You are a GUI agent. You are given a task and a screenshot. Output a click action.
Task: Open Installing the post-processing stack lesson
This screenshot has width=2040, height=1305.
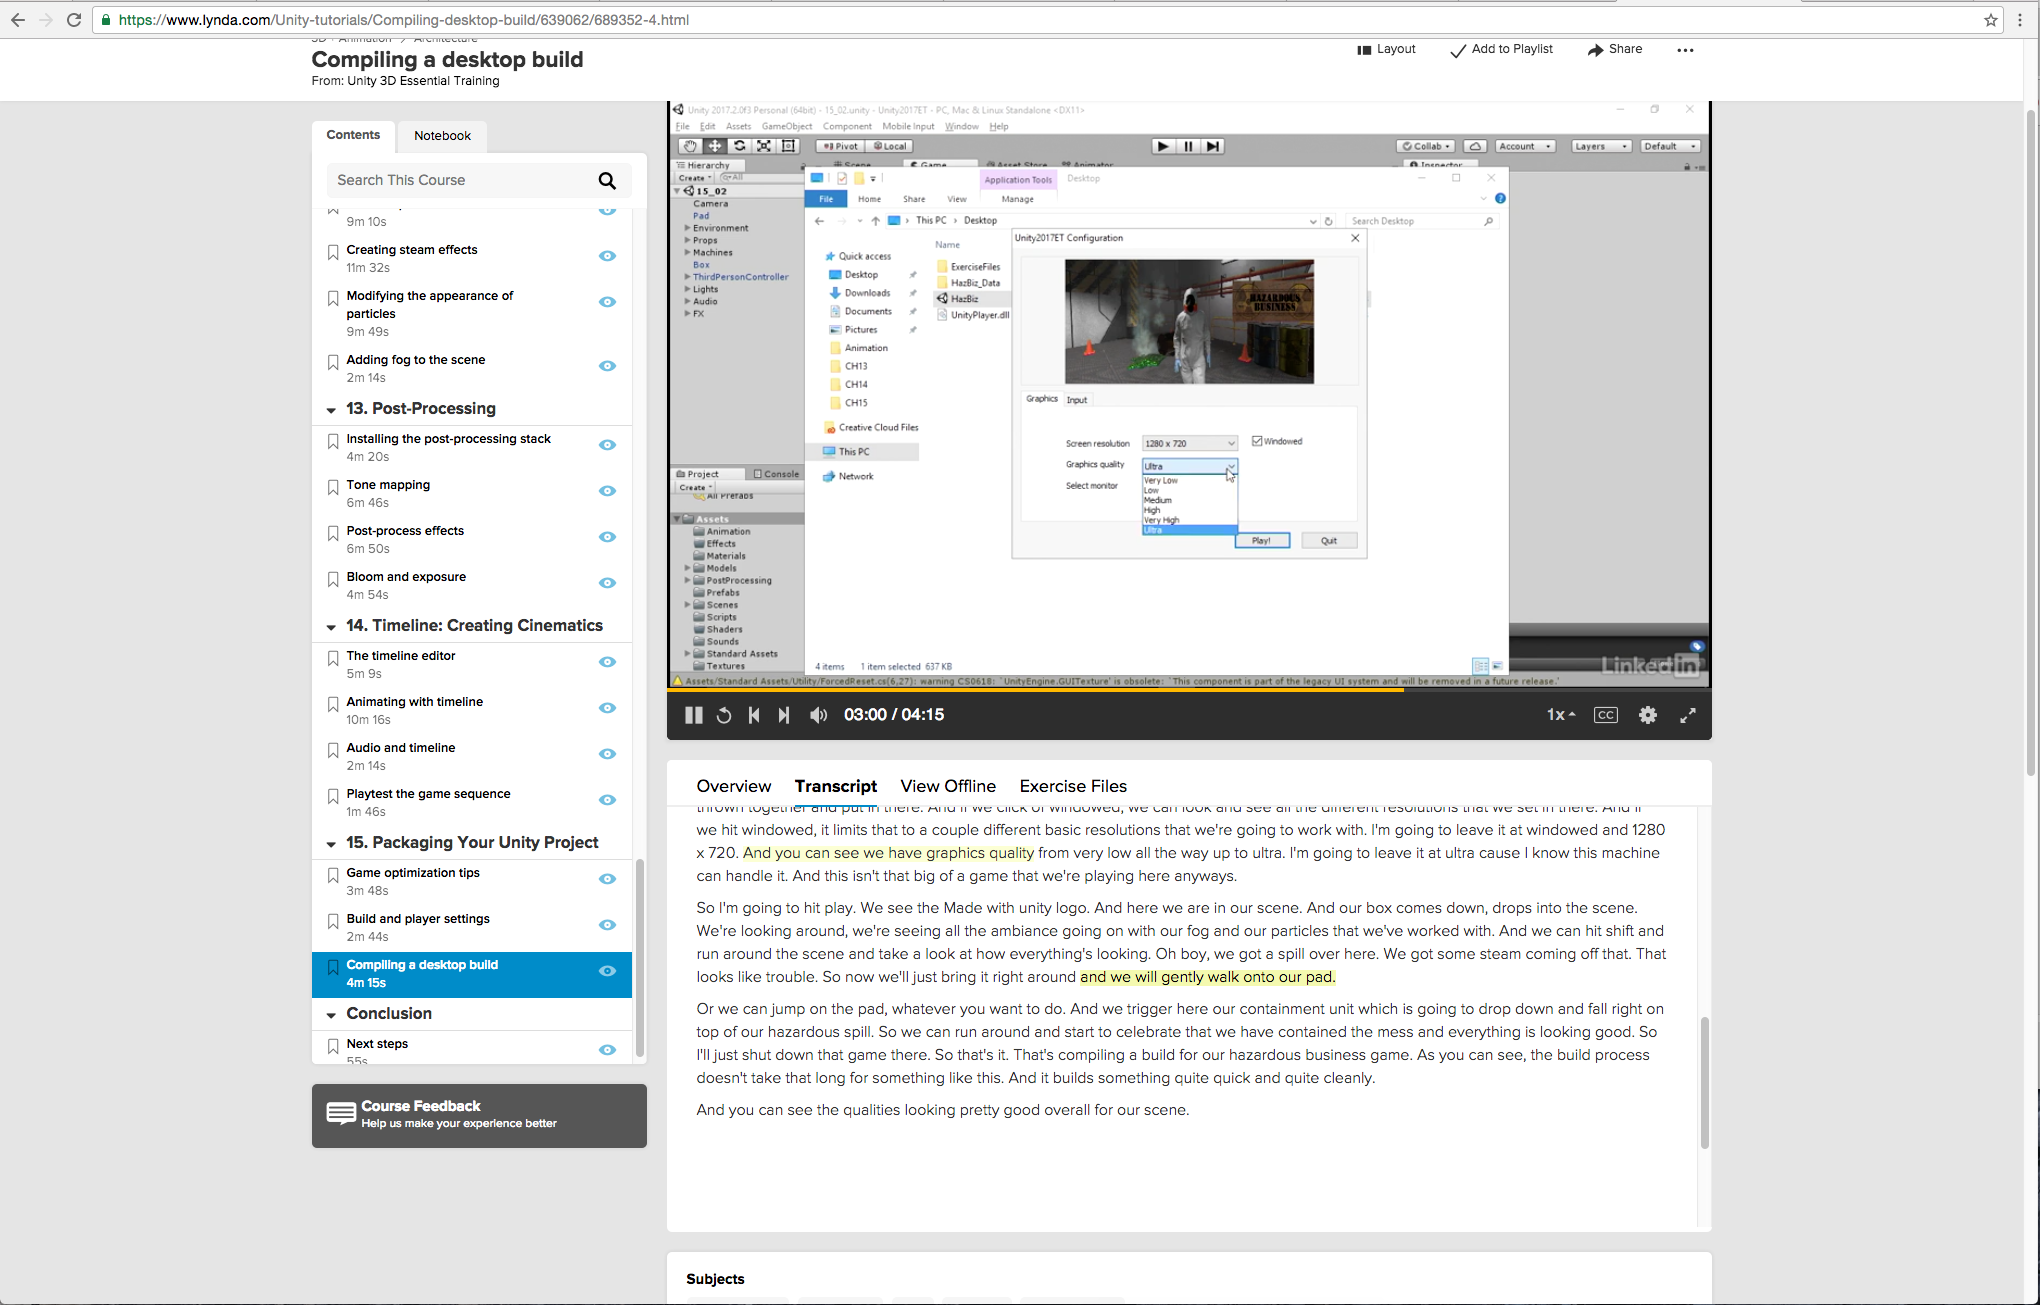tap(448, 439)
